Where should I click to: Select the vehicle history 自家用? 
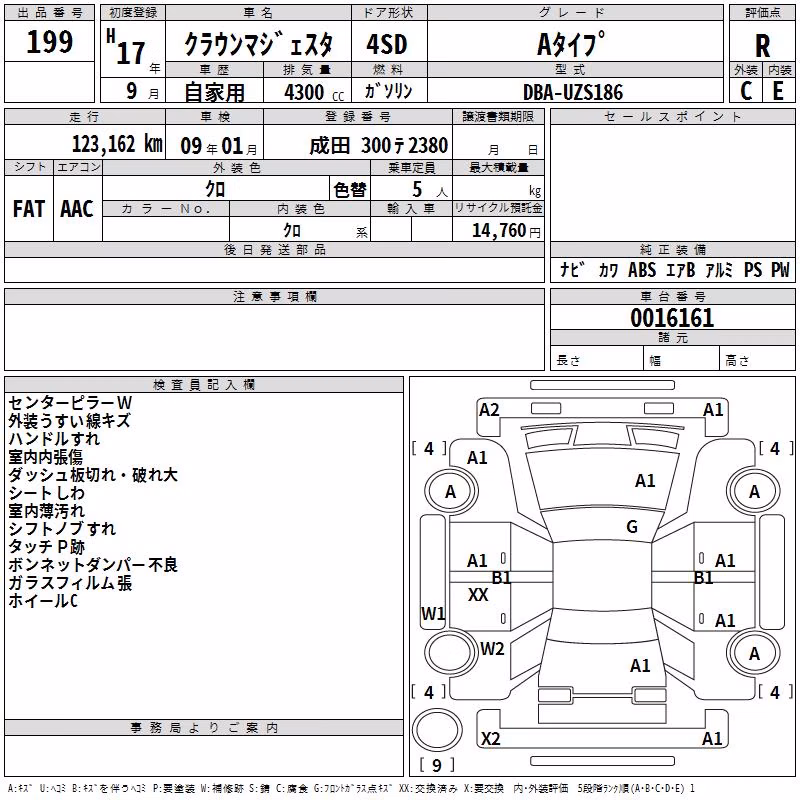click(215, 92)
